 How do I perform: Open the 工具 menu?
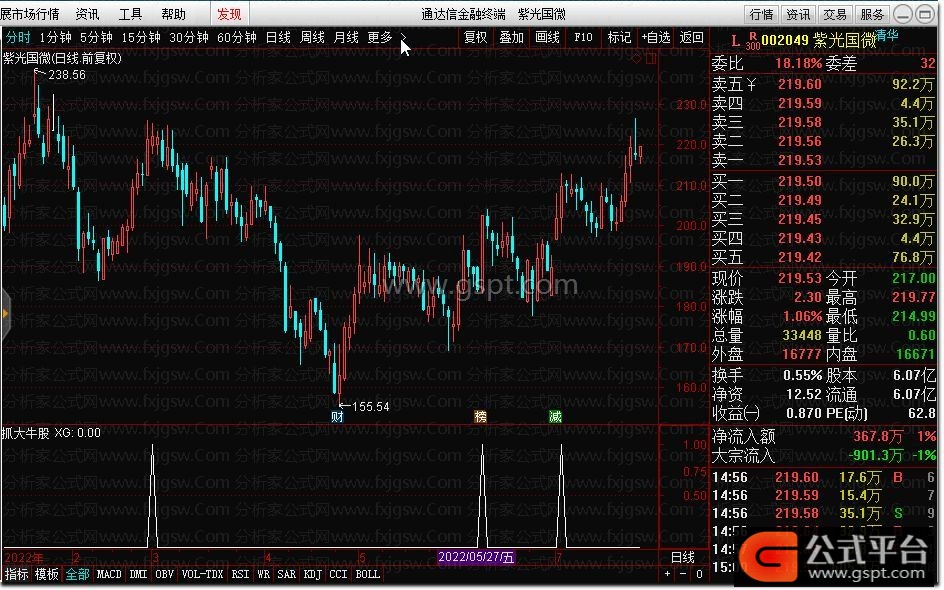[x=130, y=14]
